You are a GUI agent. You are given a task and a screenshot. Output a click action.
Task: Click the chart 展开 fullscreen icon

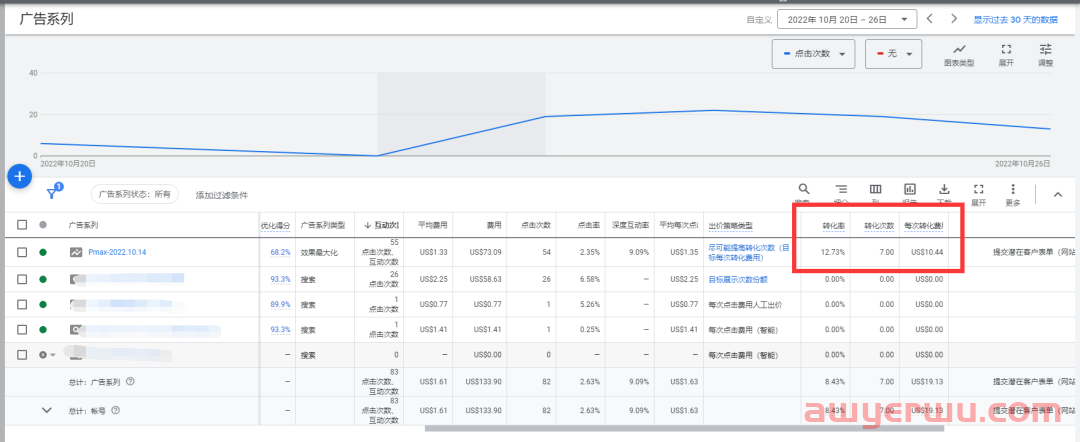[1006, 50]
